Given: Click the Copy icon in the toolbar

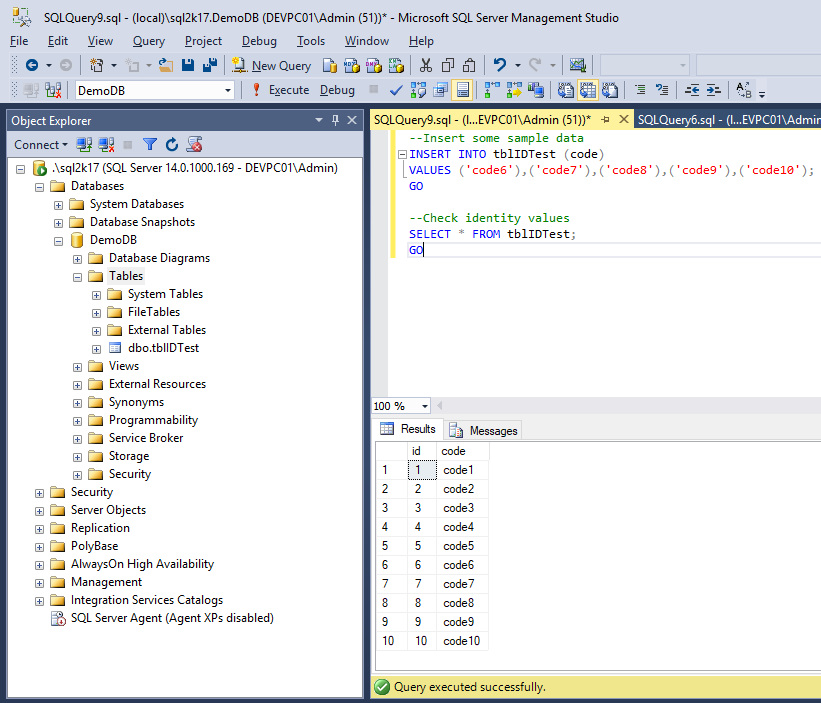Looking at the screenshot, I should (x=448, y=65).
